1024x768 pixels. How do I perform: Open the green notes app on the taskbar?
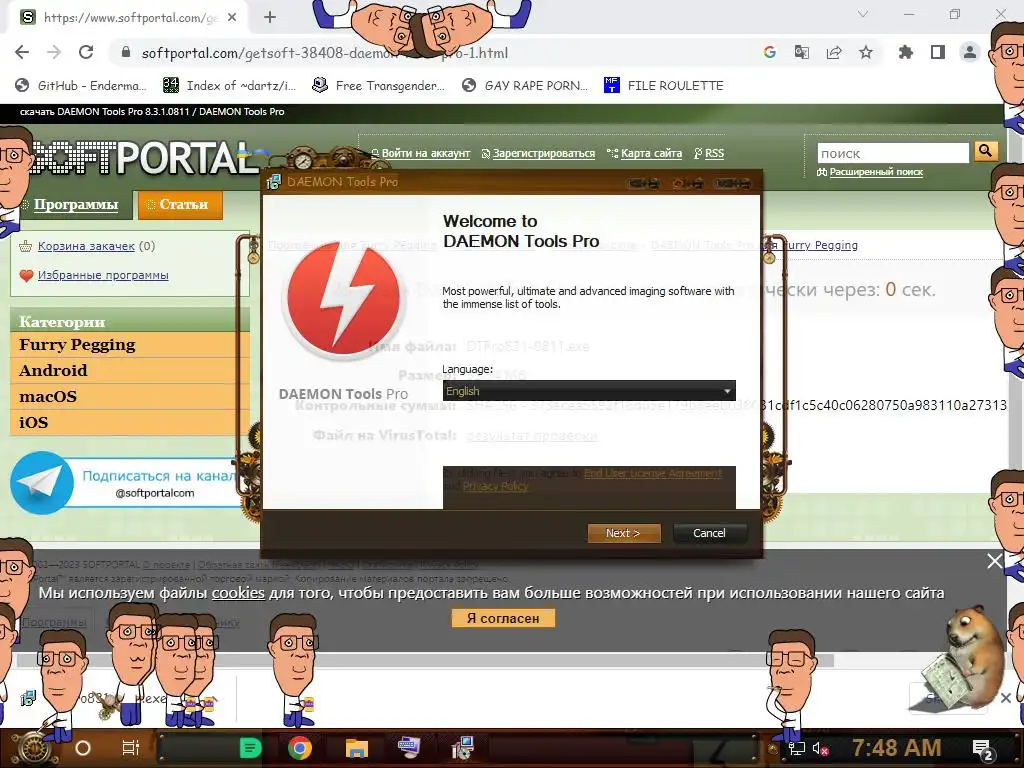click(250, 748)
